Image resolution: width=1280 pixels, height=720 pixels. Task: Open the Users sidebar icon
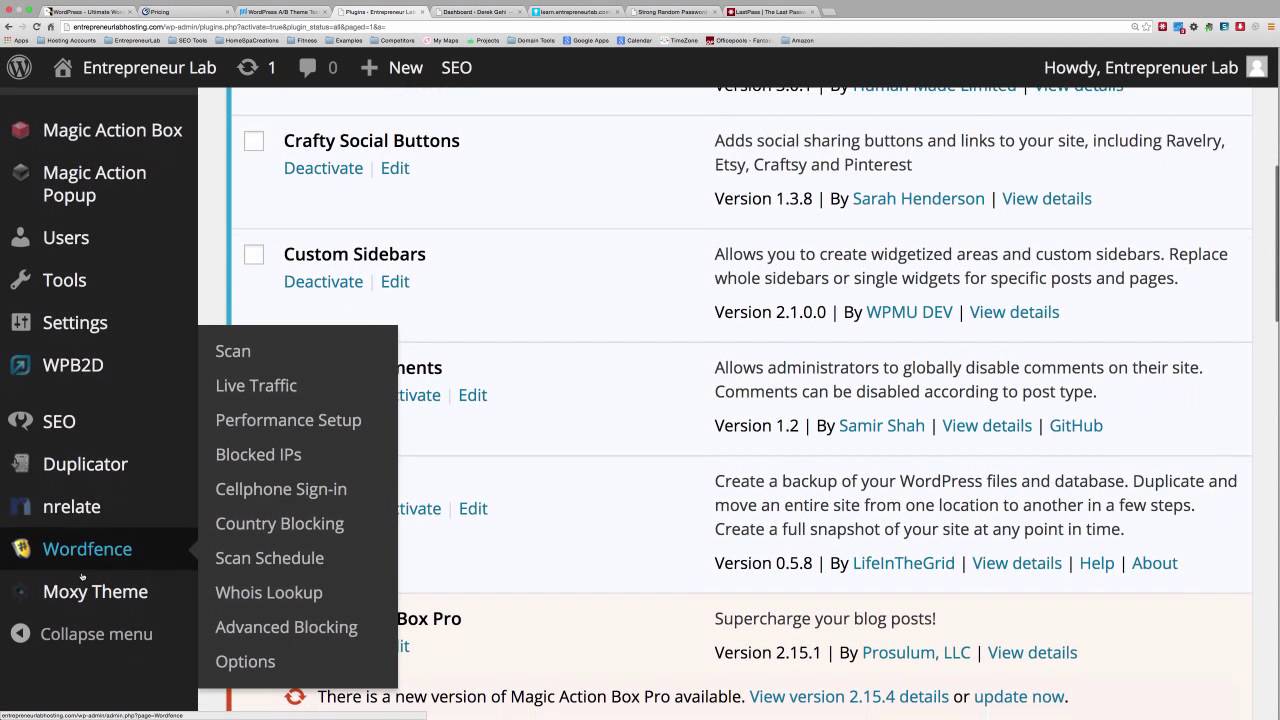(x=20, y=238)
